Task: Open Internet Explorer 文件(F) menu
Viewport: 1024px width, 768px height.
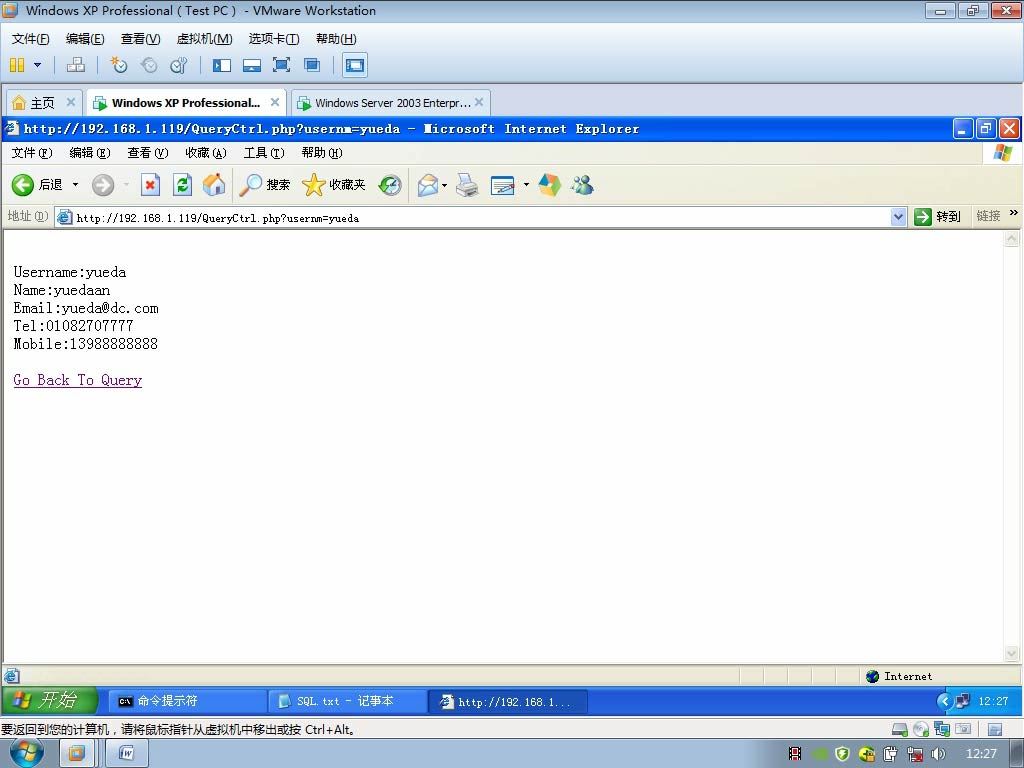Action: [32, 153]
